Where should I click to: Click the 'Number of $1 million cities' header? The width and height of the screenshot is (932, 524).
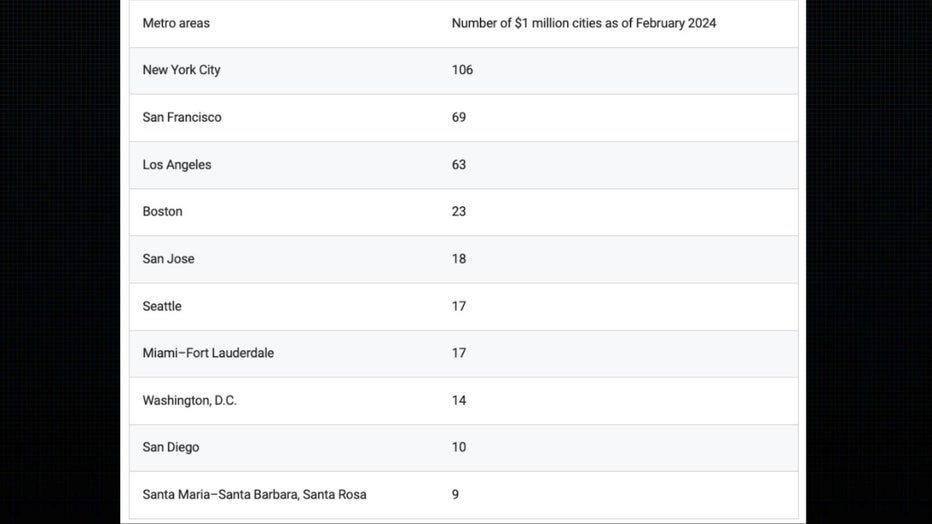(583, 23)
